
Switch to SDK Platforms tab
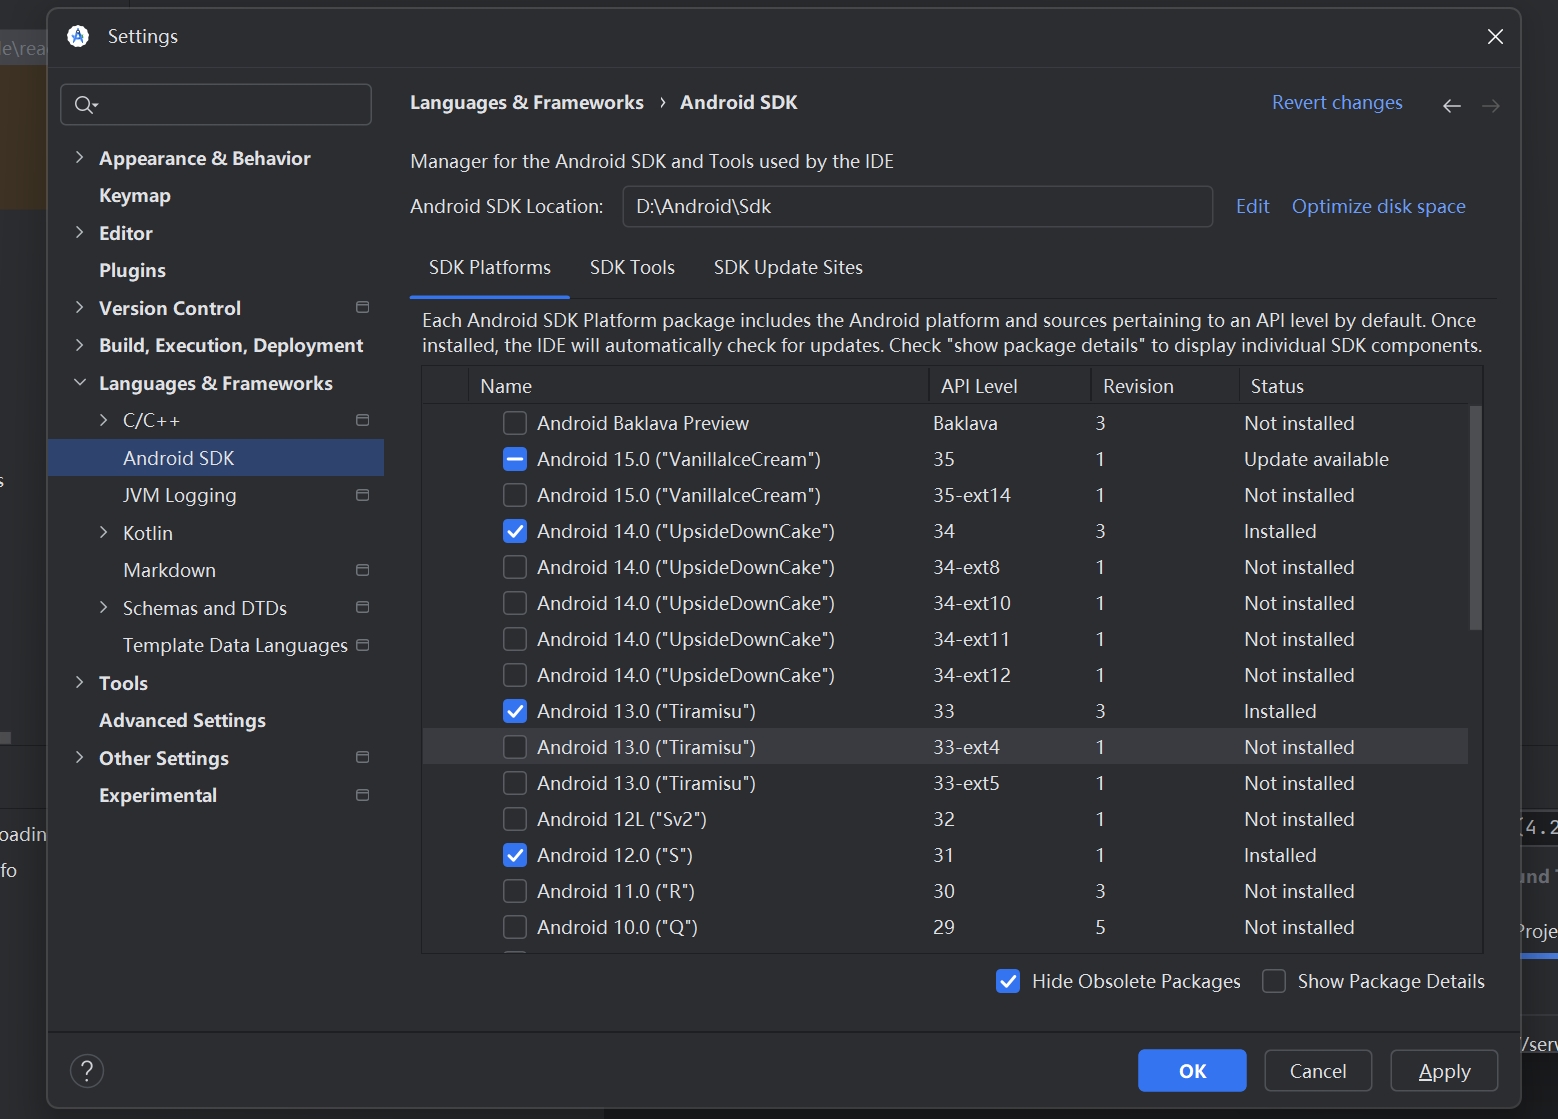point(490,268)
